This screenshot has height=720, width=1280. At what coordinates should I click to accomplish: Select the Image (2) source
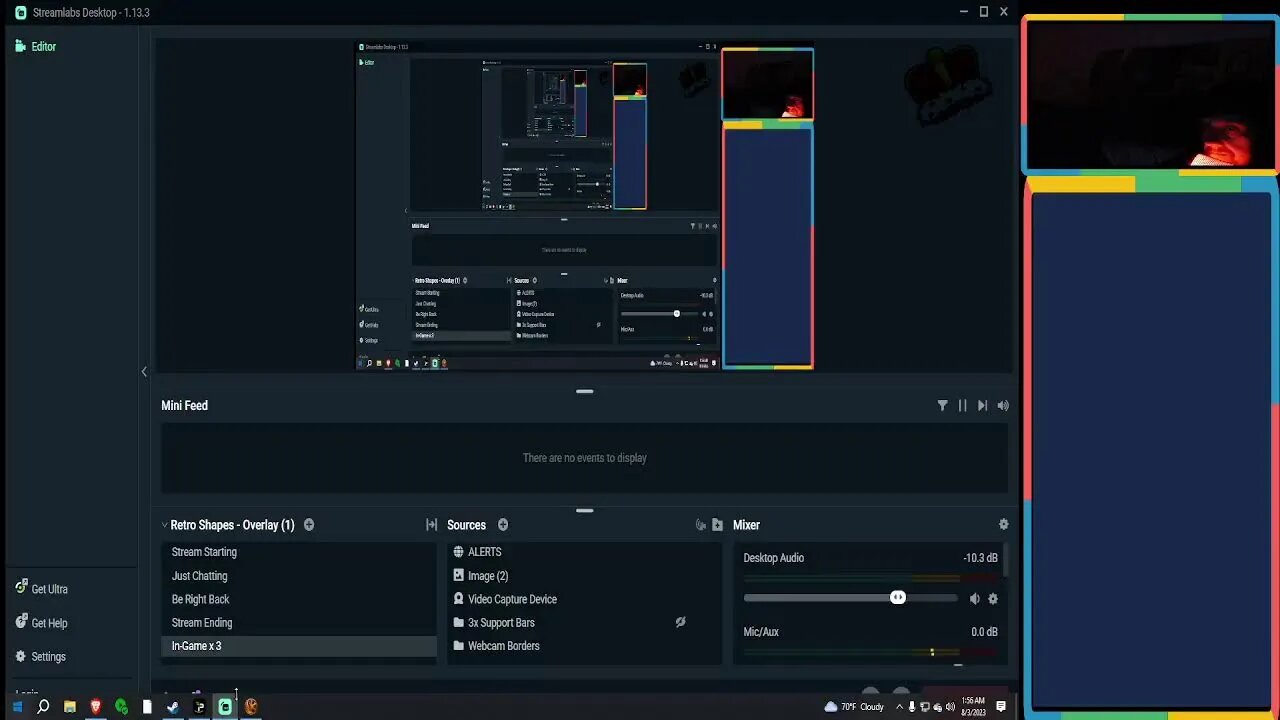pos(584,576)
